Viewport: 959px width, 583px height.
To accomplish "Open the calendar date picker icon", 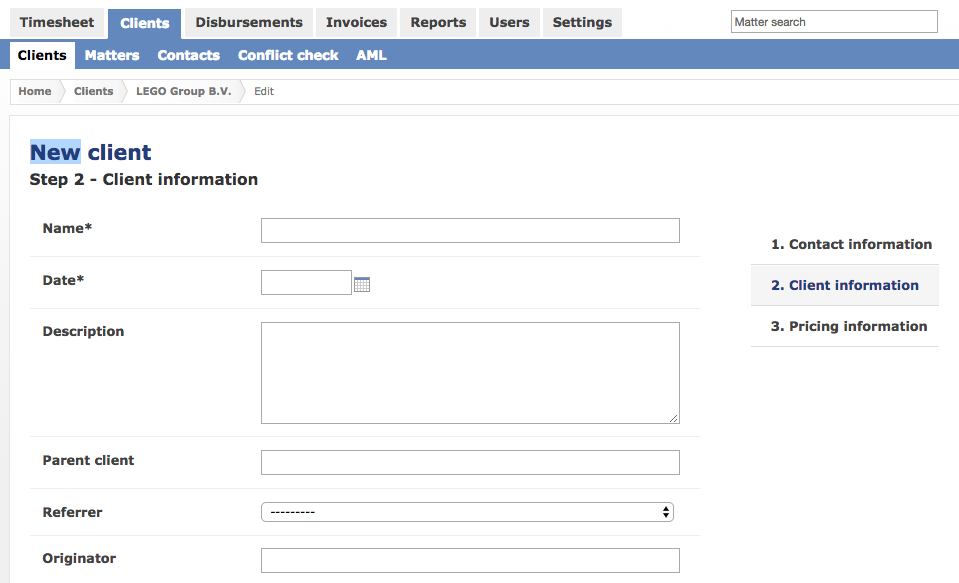I will pyautogui.click(x=362, y=284).
